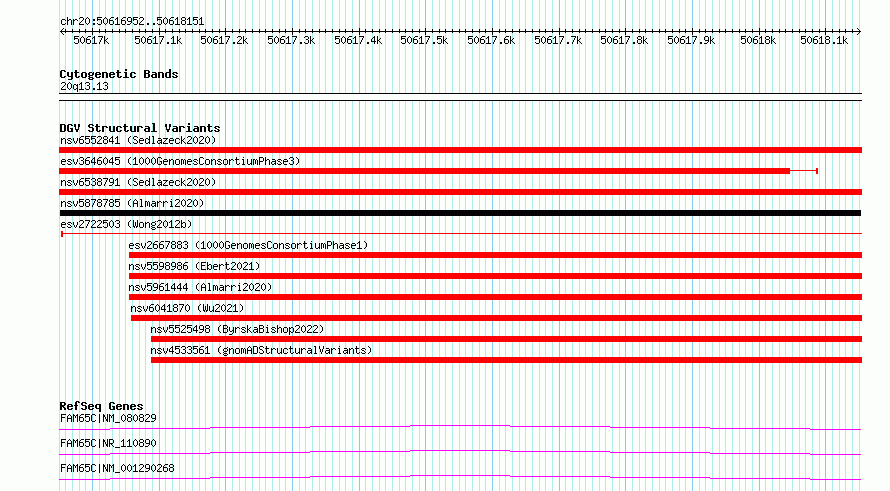Click the red bar under nsv5961444

tap(496, 297)
